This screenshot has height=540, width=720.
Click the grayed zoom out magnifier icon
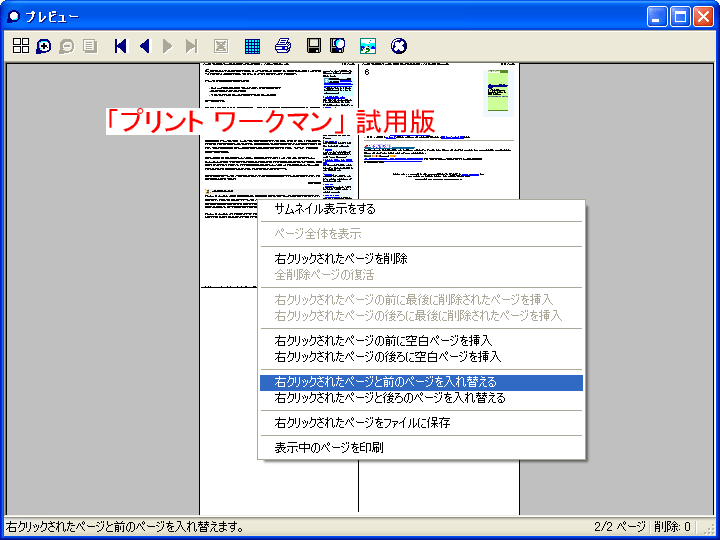pos(67,46)
